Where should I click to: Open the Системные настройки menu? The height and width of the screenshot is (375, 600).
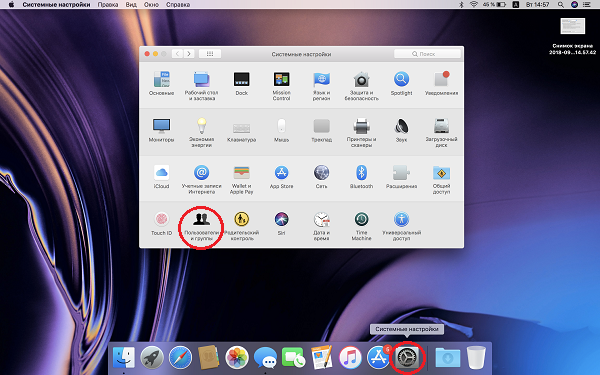click(x=56, y=5)
